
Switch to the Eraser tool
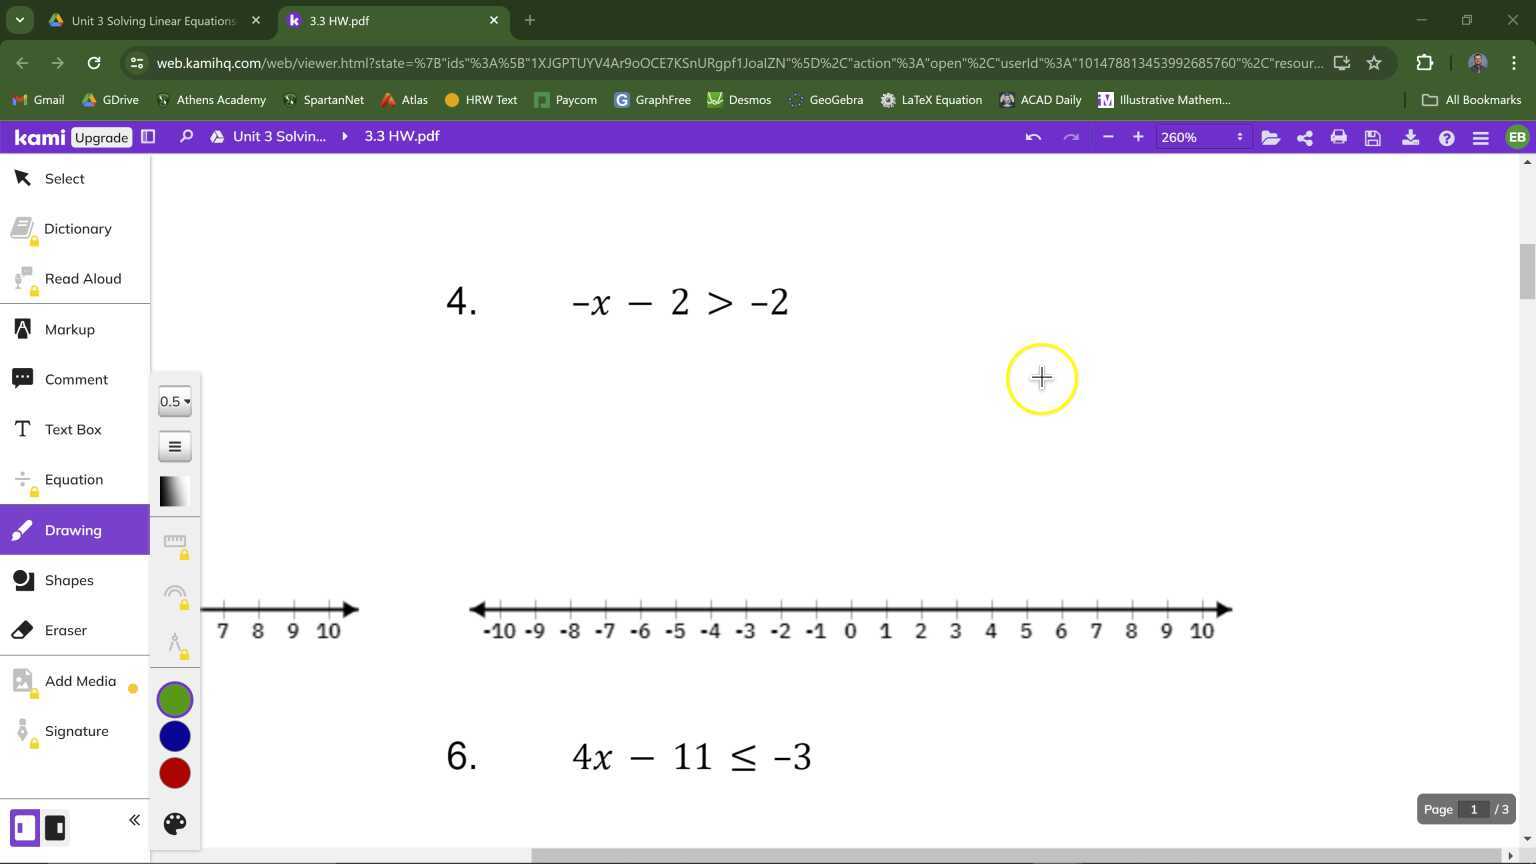click(x=65, y=630)
